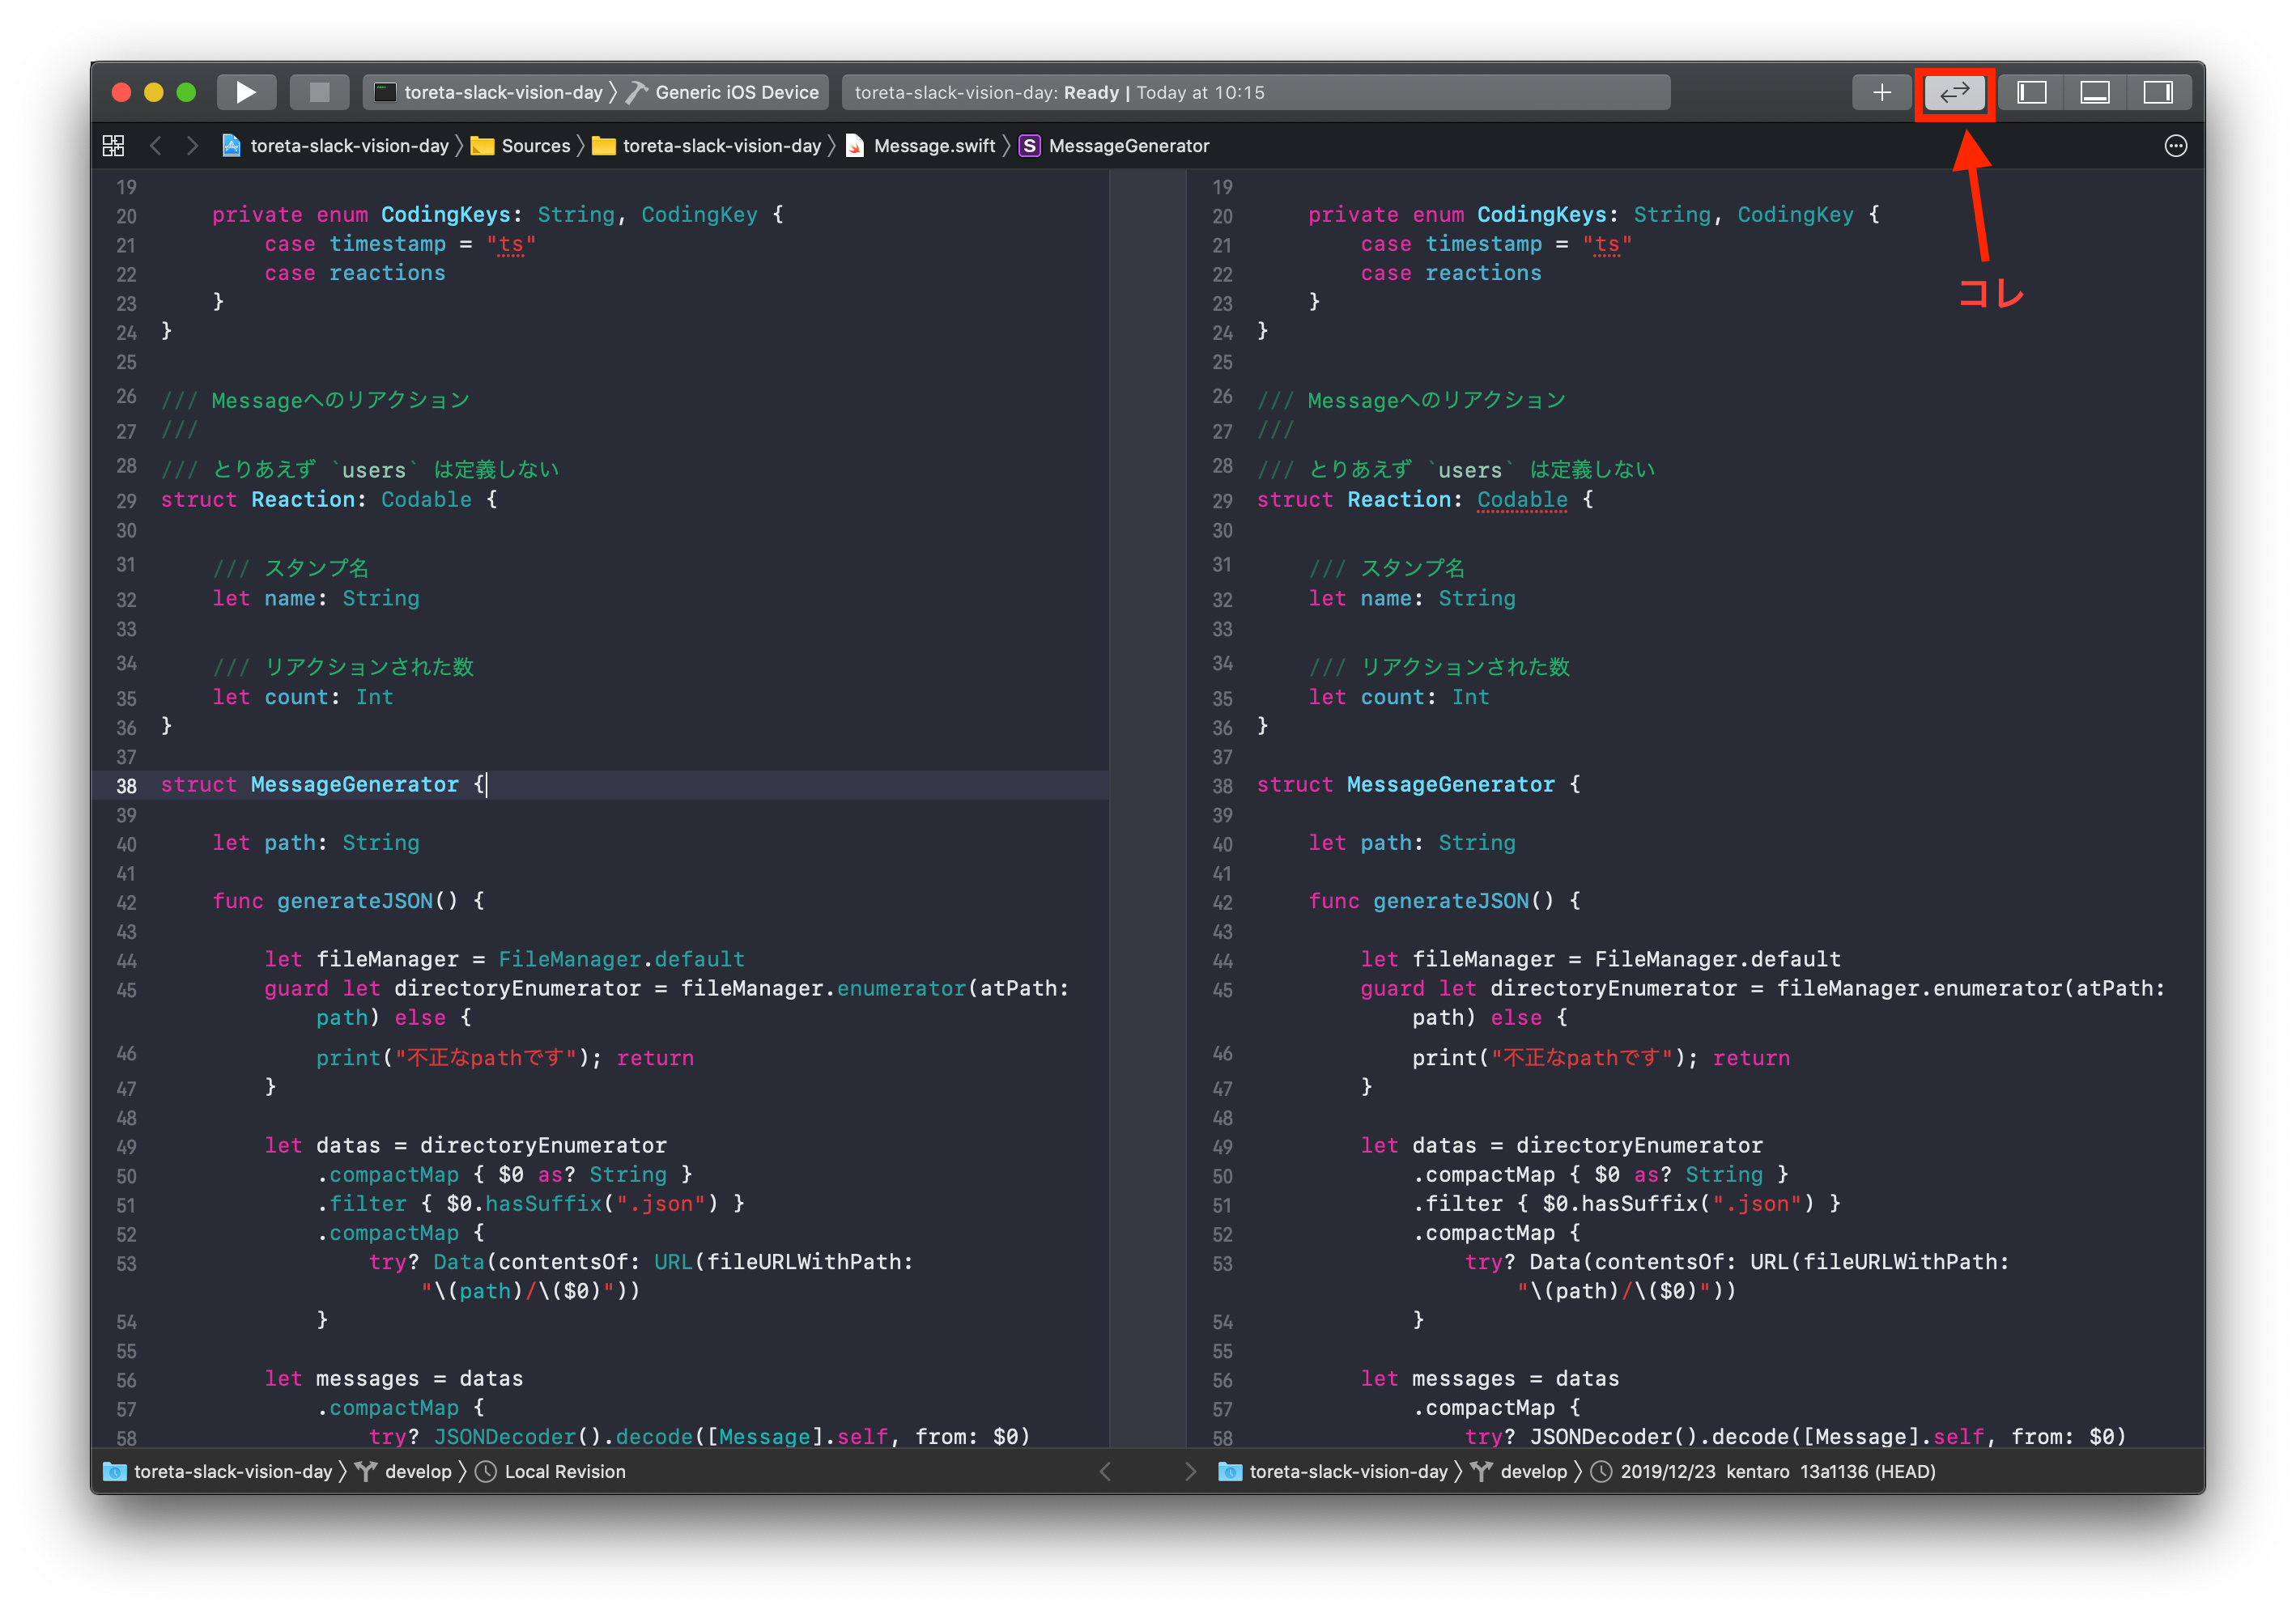
Task: Open the related items grid menu
Action: tap(113, 146)
